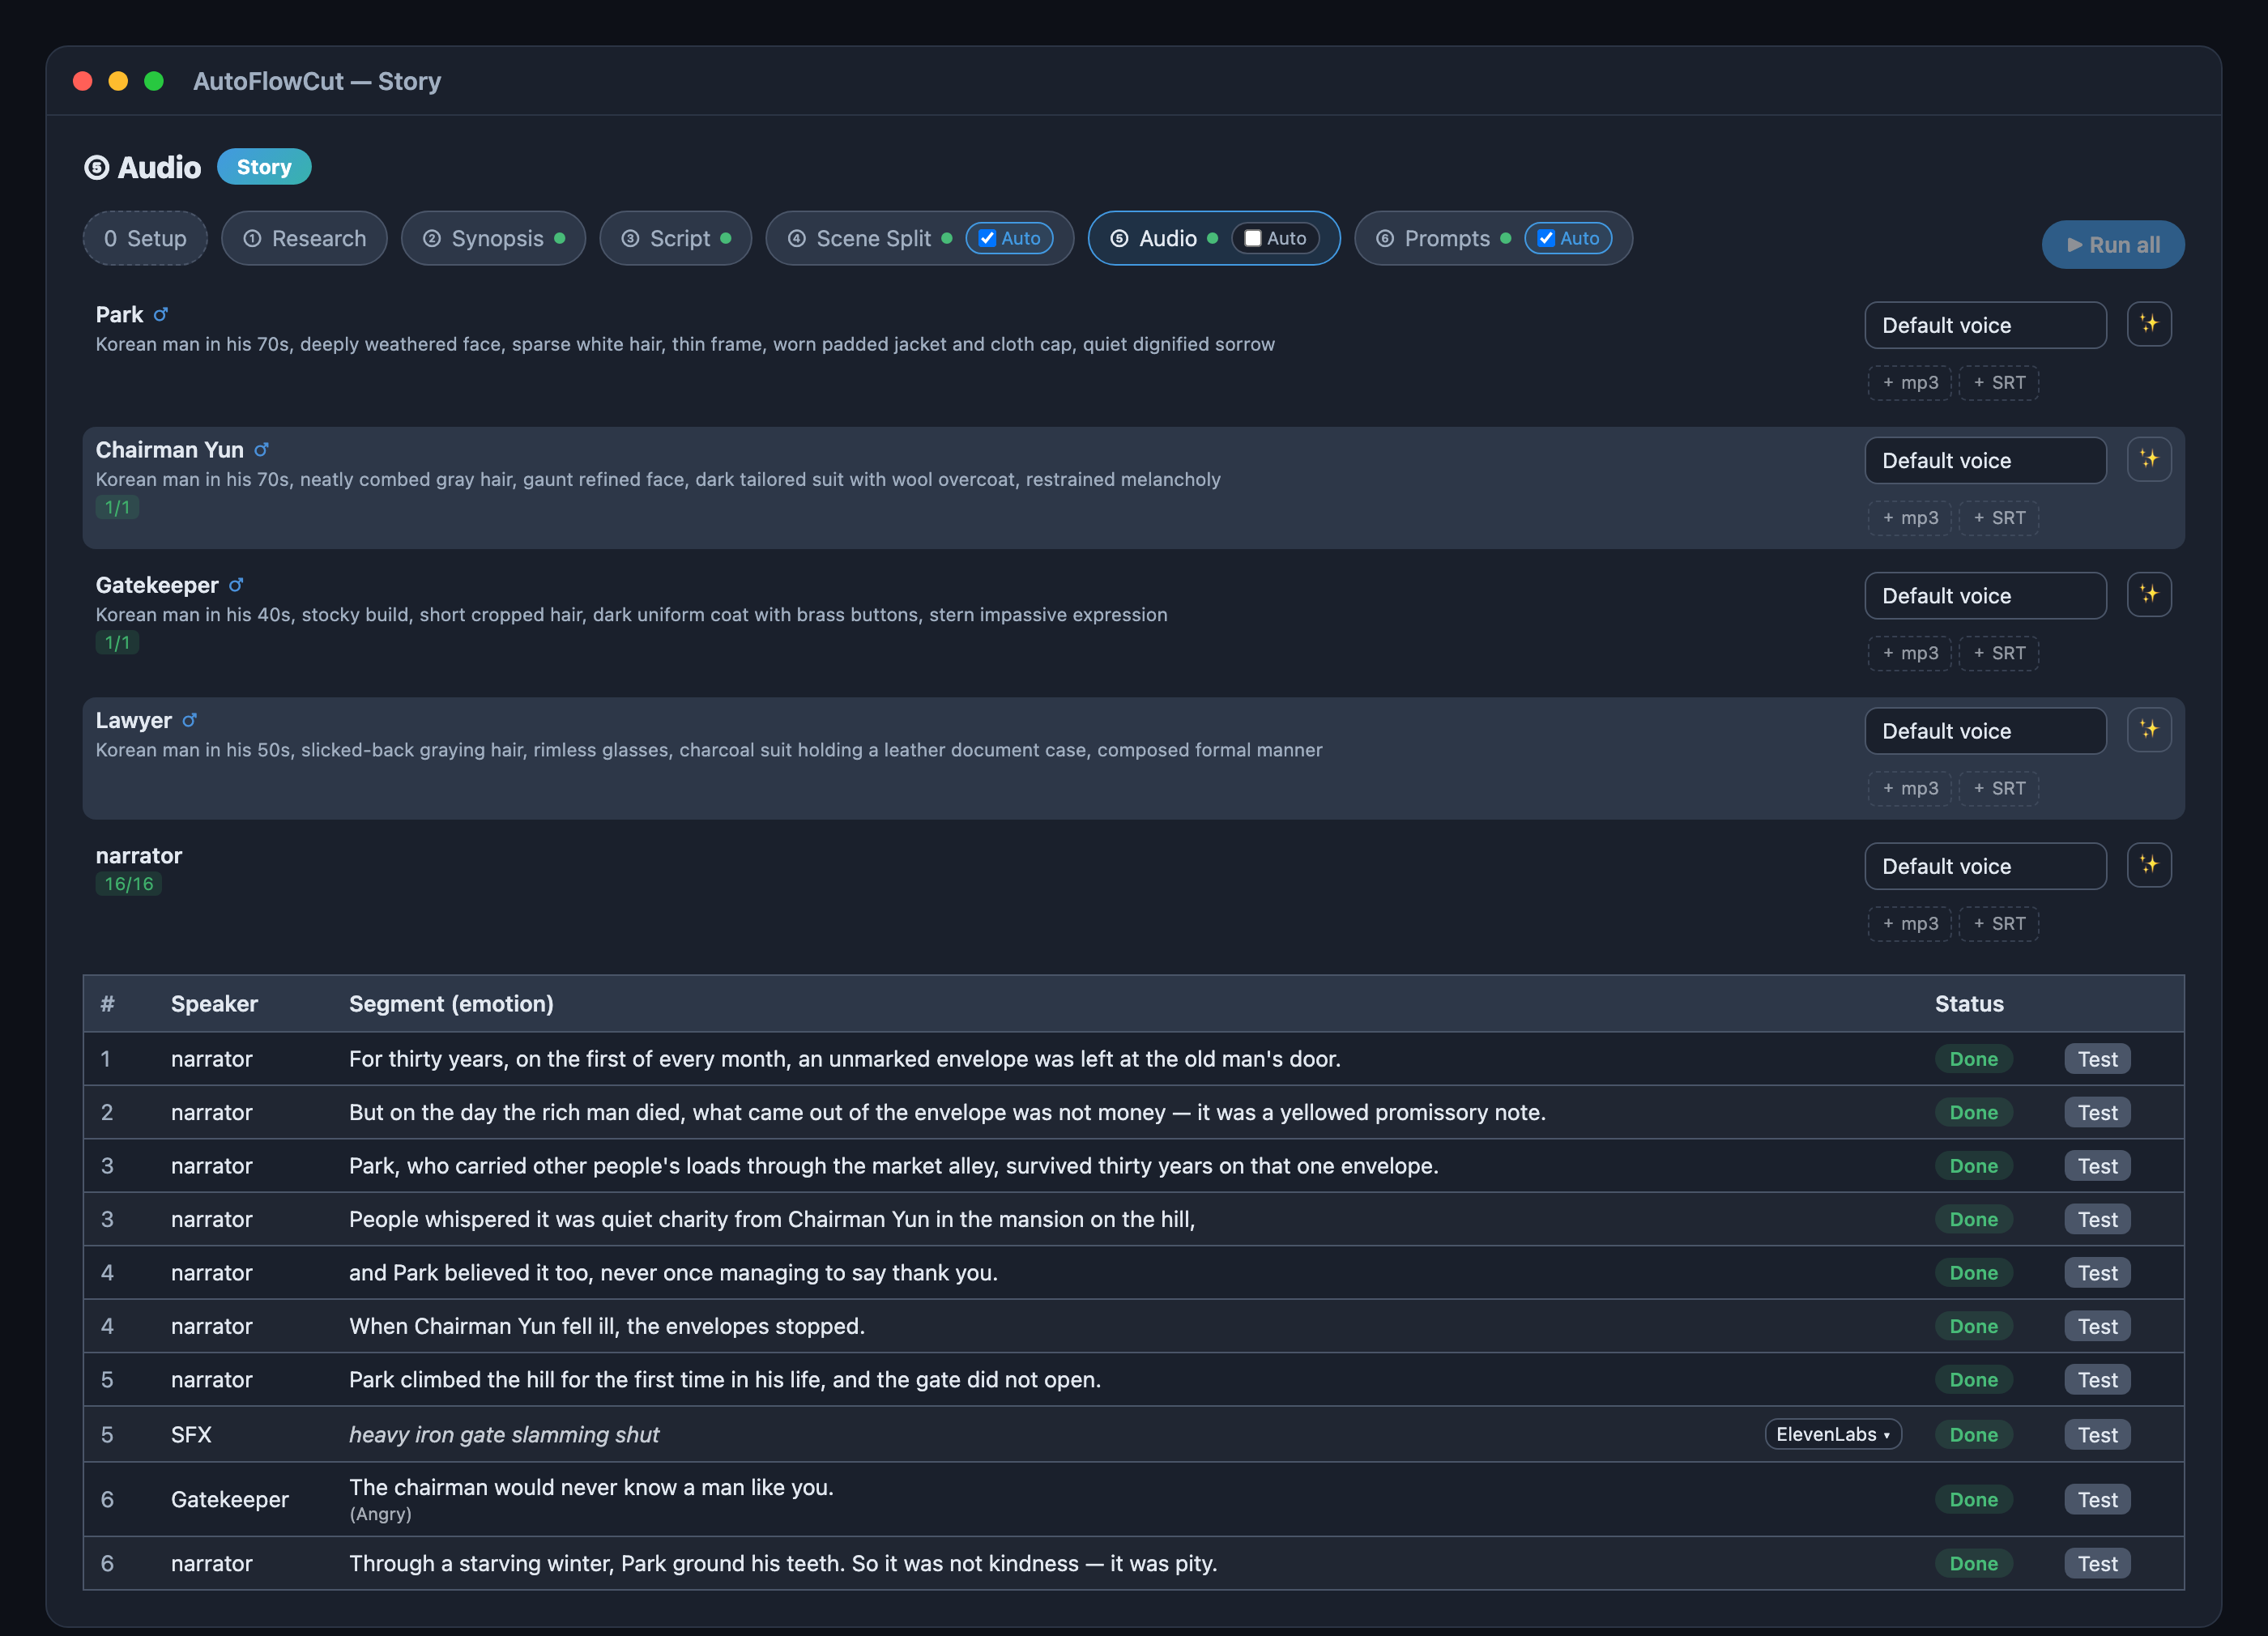Add SRT for Lawyer

pyautogui.click(x=1998, y=788)
